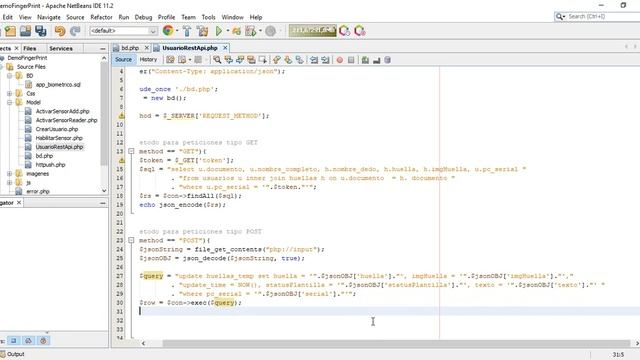This screenshot has width=640, height=360.
Task: Collapse the BD folder node
Action: click(9, 76)
